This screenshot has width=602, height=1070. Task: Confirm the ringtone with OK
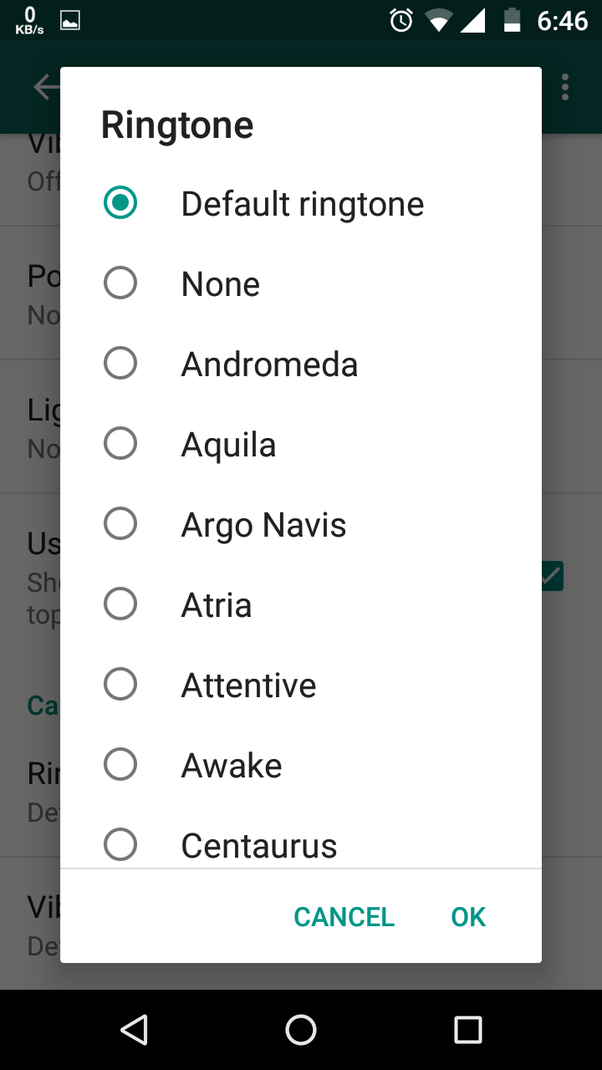coord(467,916)
